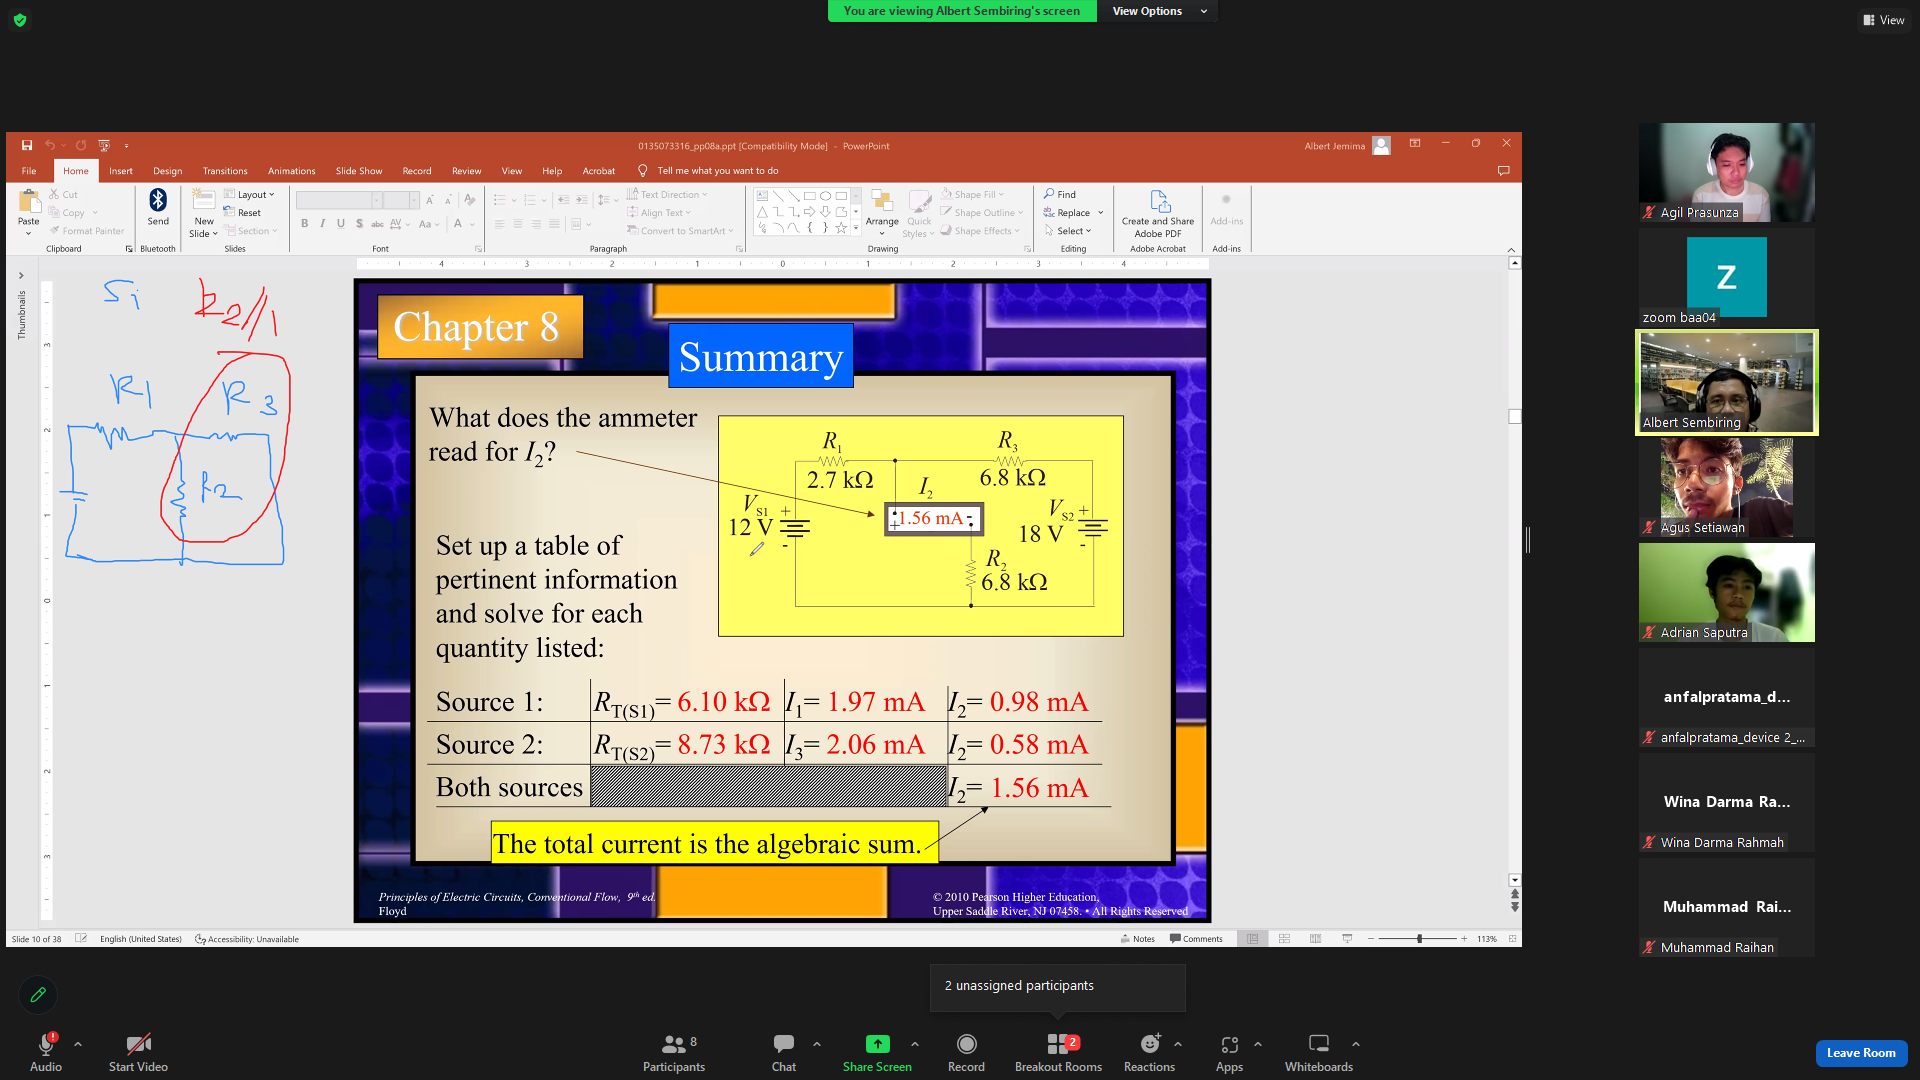Click Replace in Editing group
Screen dimensions: 1920x1080
point(1073,213)
